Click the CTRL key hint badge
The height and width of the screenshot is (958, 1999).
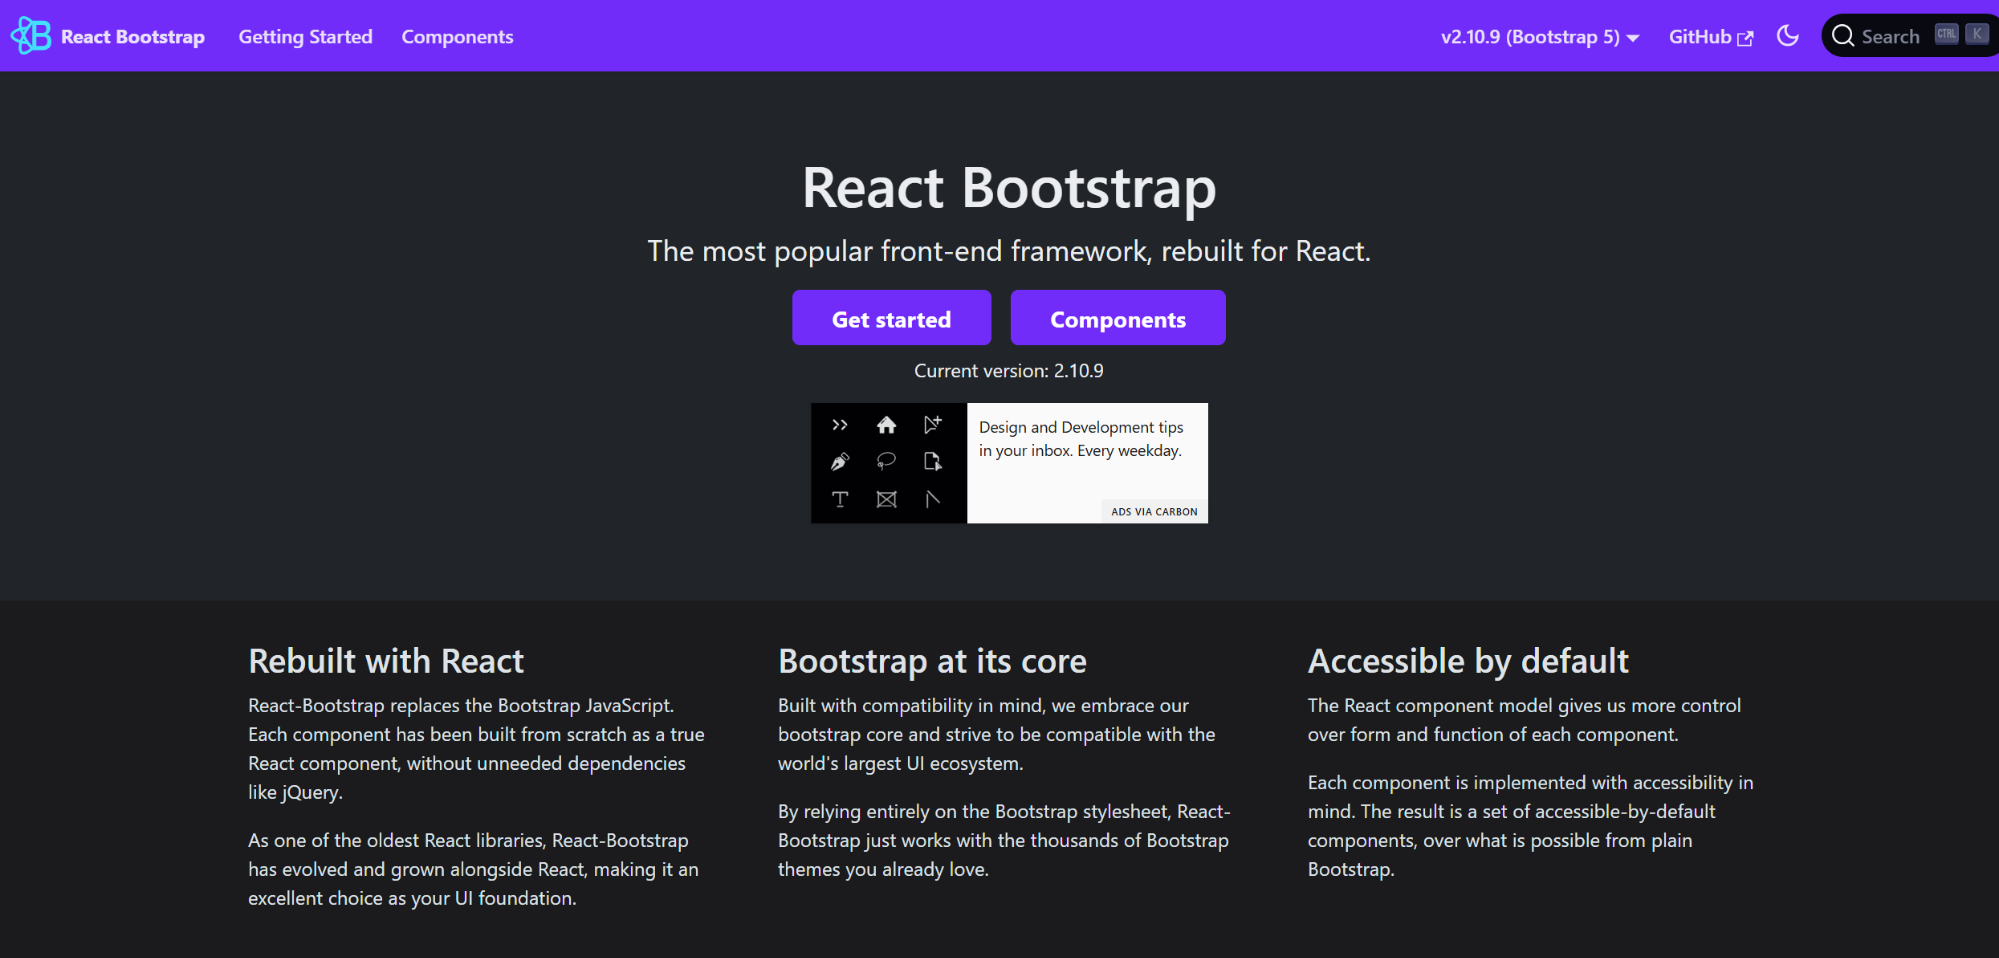1946,34
